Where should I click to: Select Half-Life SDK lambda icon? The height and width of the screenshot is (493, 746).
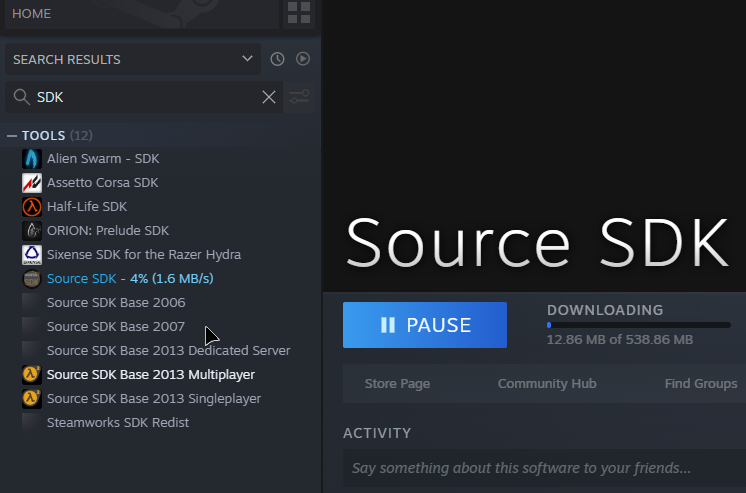point(32,207)
